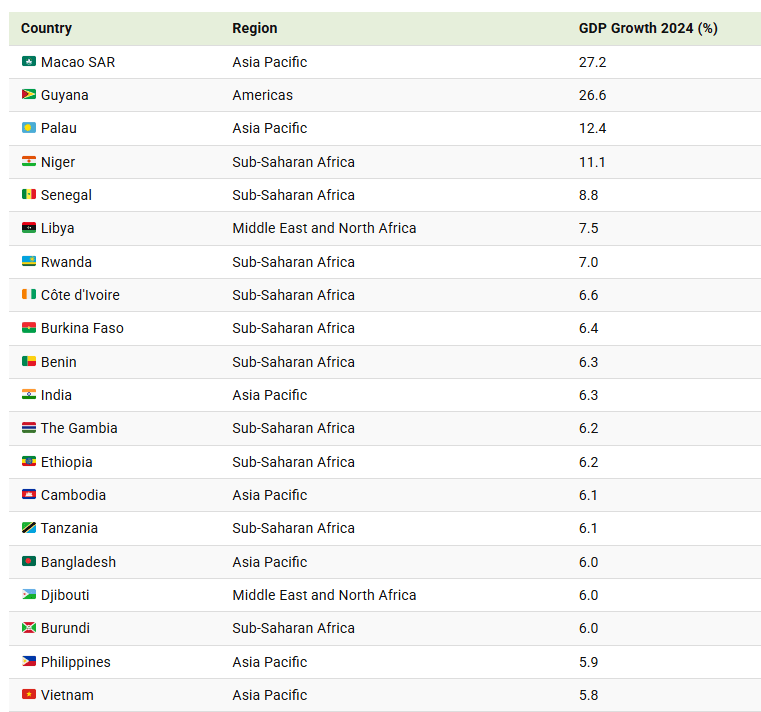
Task: Click the Macao SAR flag icon
Action: [x=29, y=62]
